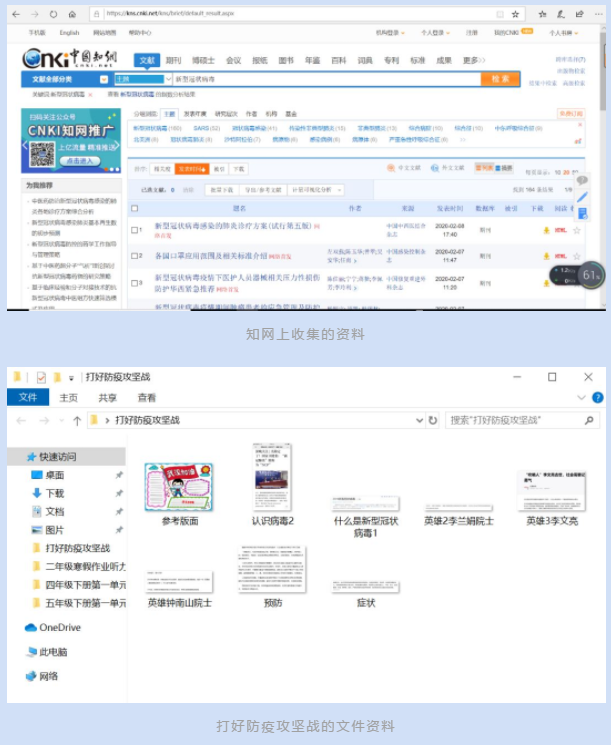Open the 查看 ribbon tab

[147, 398]
